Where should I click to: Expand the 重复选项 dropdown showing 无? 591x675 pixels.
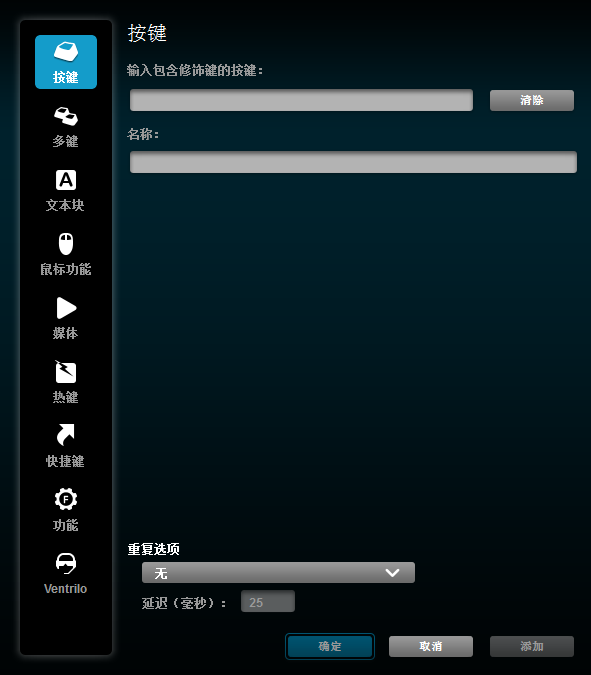click(x=278, y=573)
